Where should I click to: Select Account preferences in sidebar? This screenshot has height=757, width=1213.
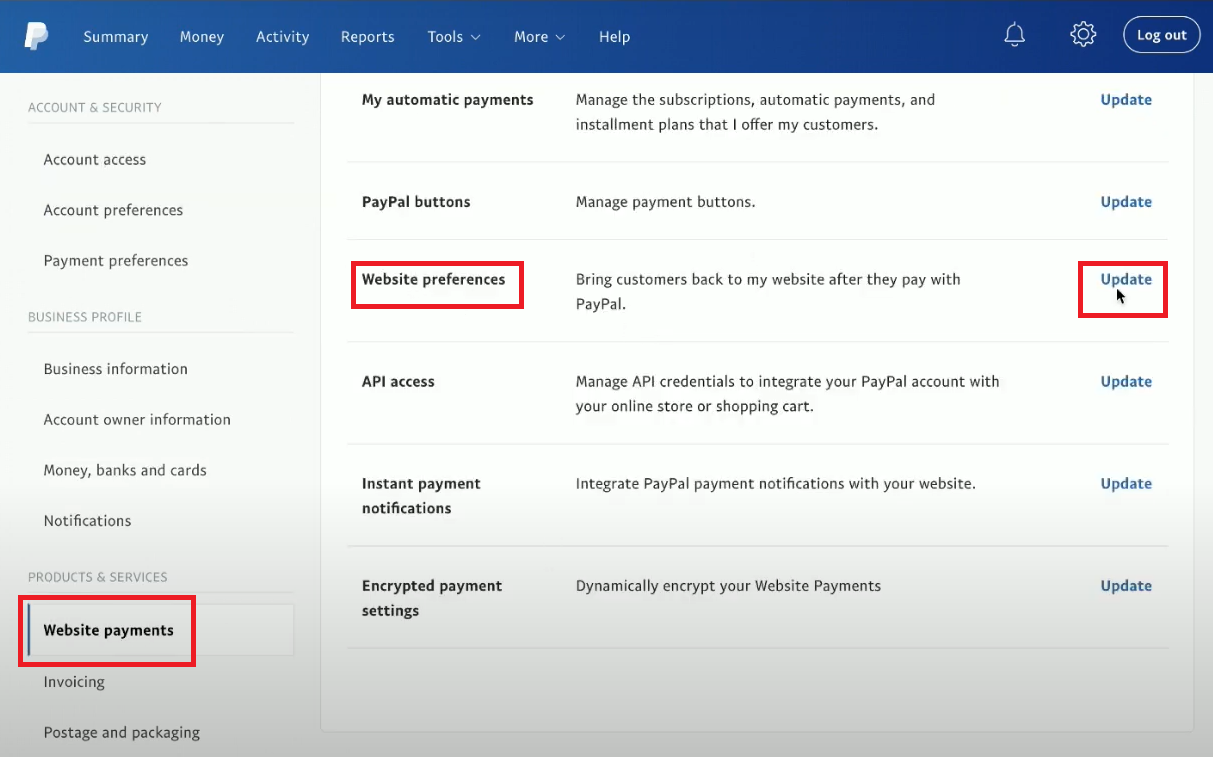[x=113, y=210]
